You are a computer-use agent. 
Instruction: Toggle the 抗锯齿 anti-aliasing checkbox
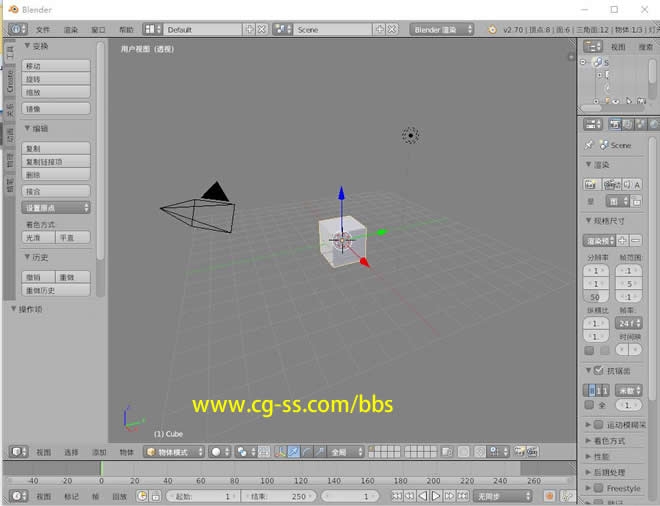(598, 370)
